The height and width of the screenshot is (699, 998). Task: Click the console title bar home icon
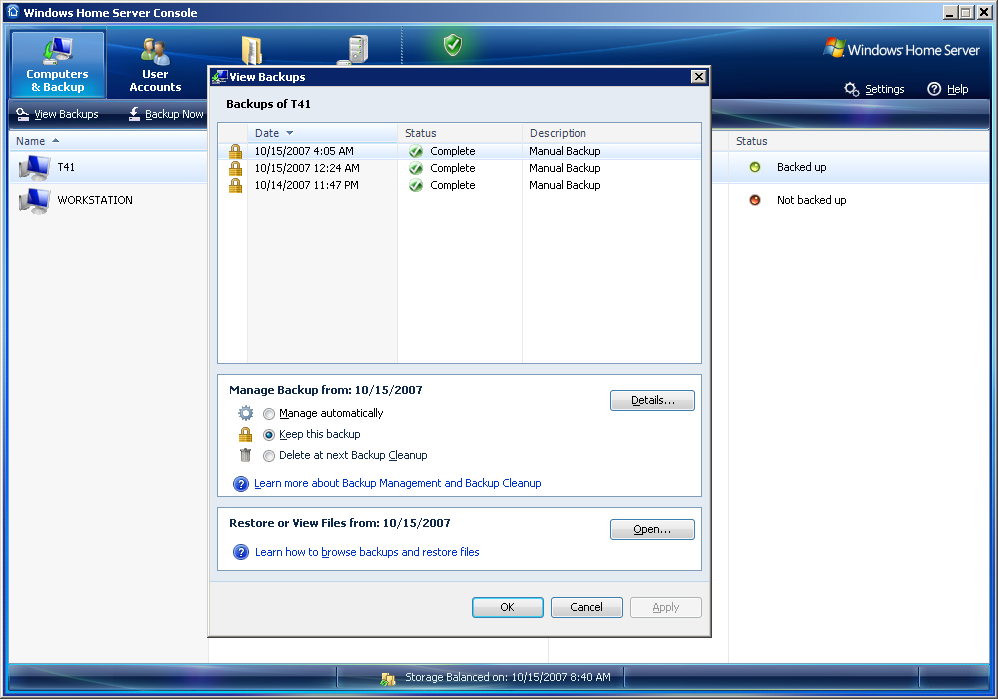tap(13, 12)
